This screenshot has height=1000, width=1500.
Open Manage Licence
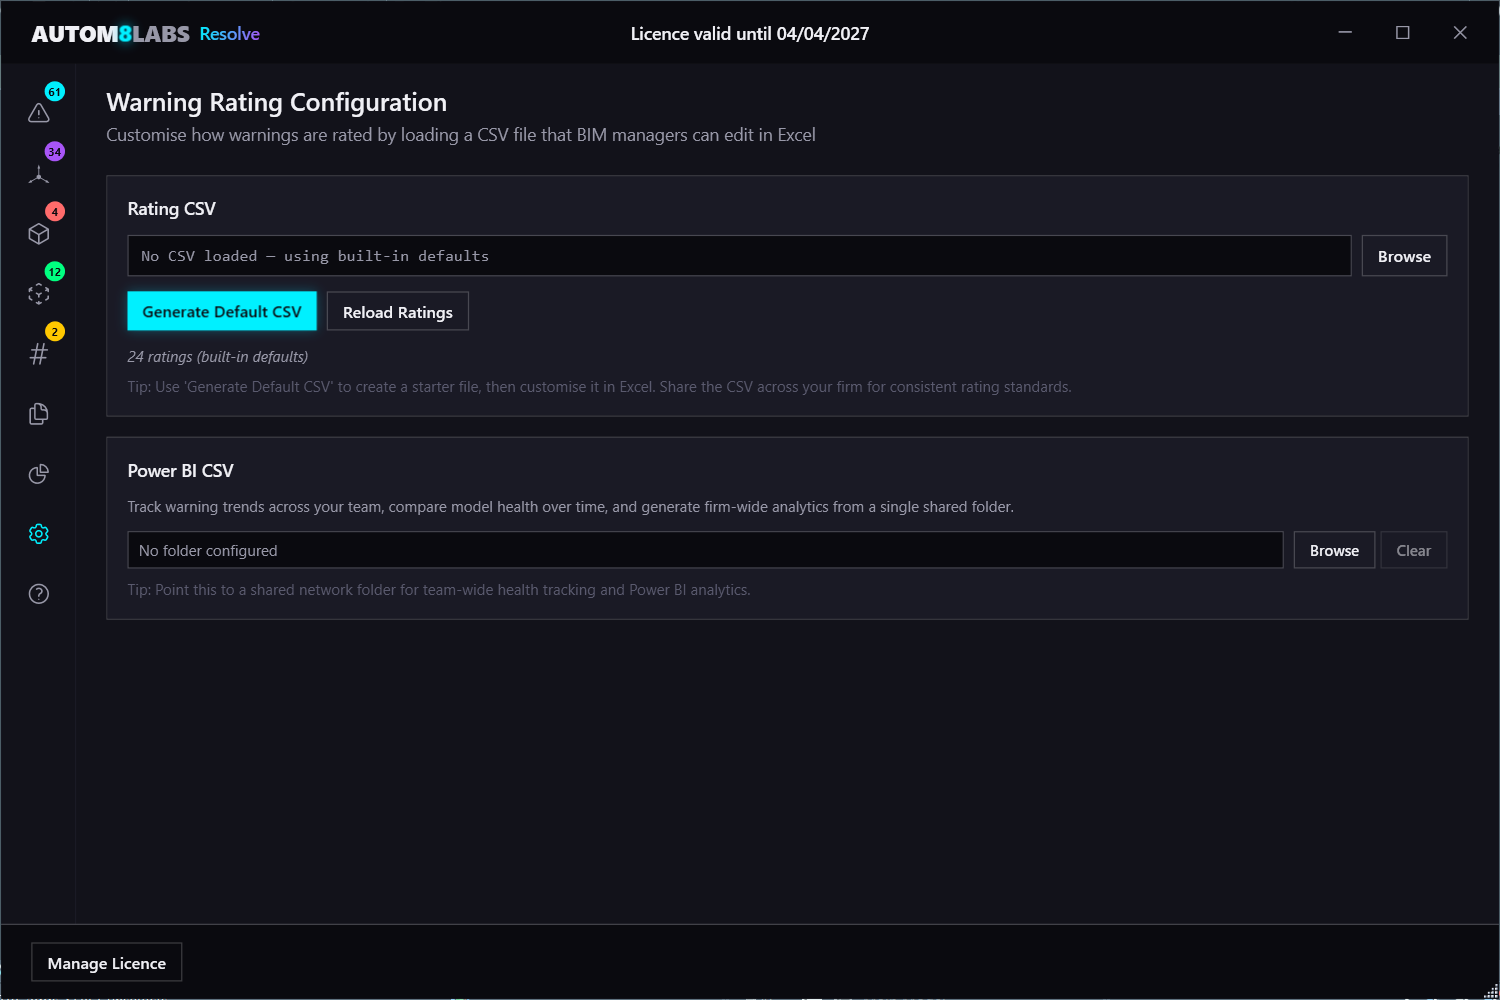[x=106, y=962]
